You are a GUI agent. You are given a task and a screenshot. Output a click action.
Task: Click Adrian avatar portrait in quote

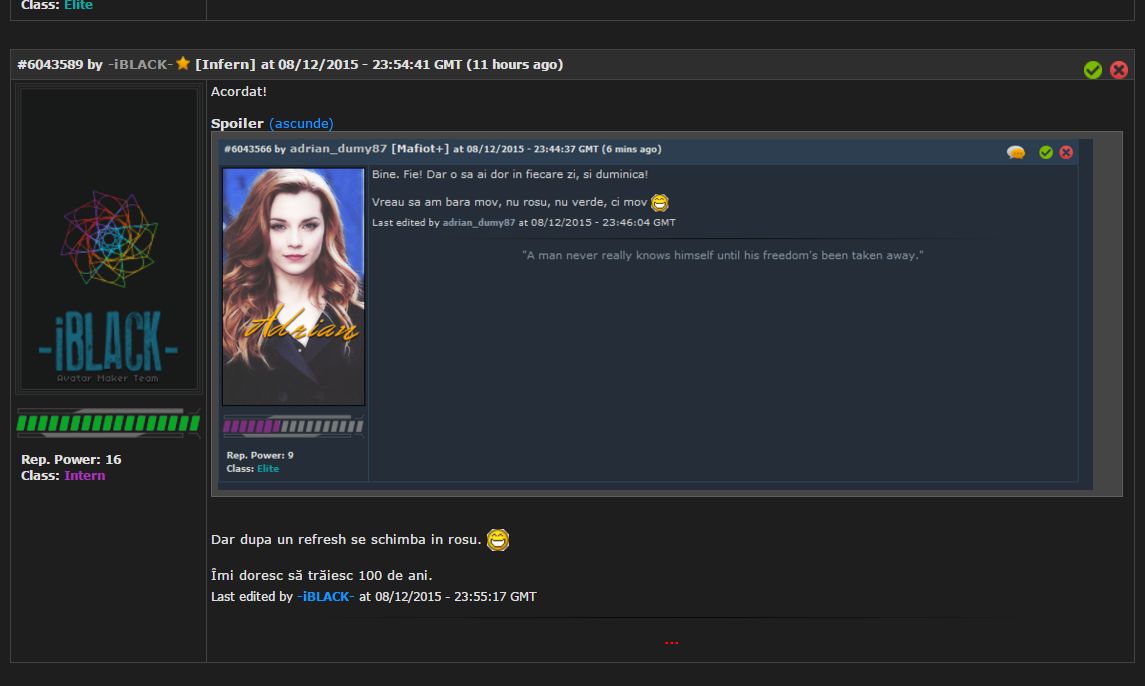(x=294, y=286)
